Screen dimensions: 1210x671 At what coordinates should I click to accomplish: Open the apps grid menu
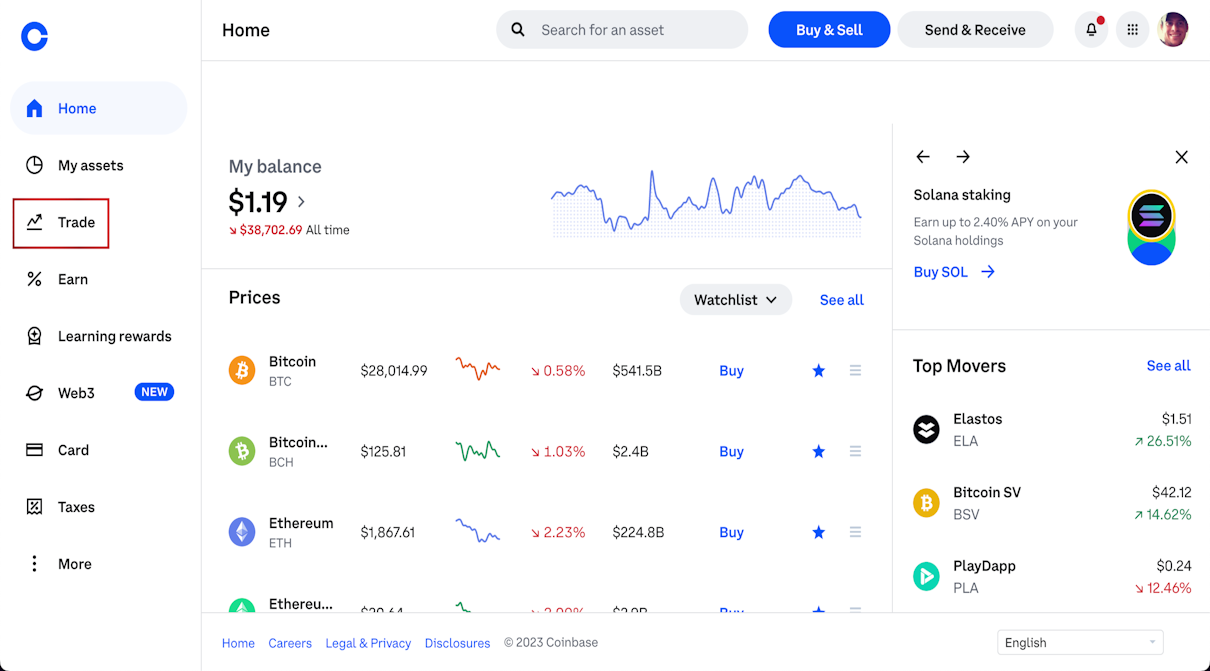(x=1132, y=30)
